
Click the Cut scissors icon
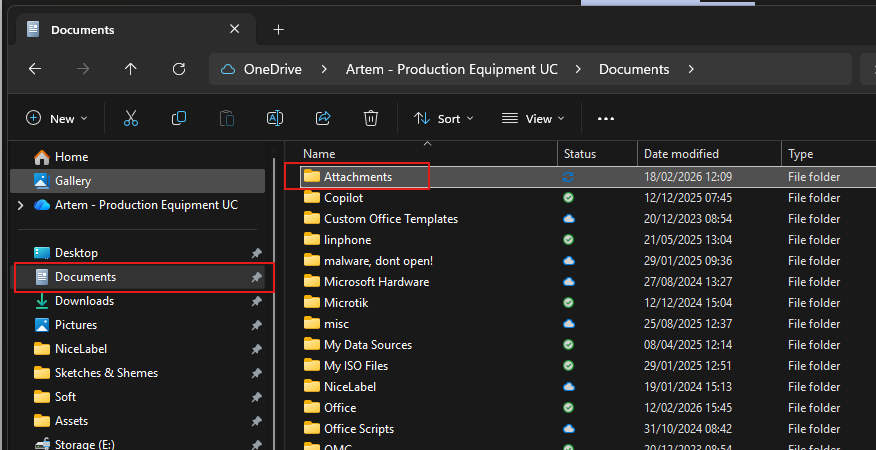coord(130,118)
